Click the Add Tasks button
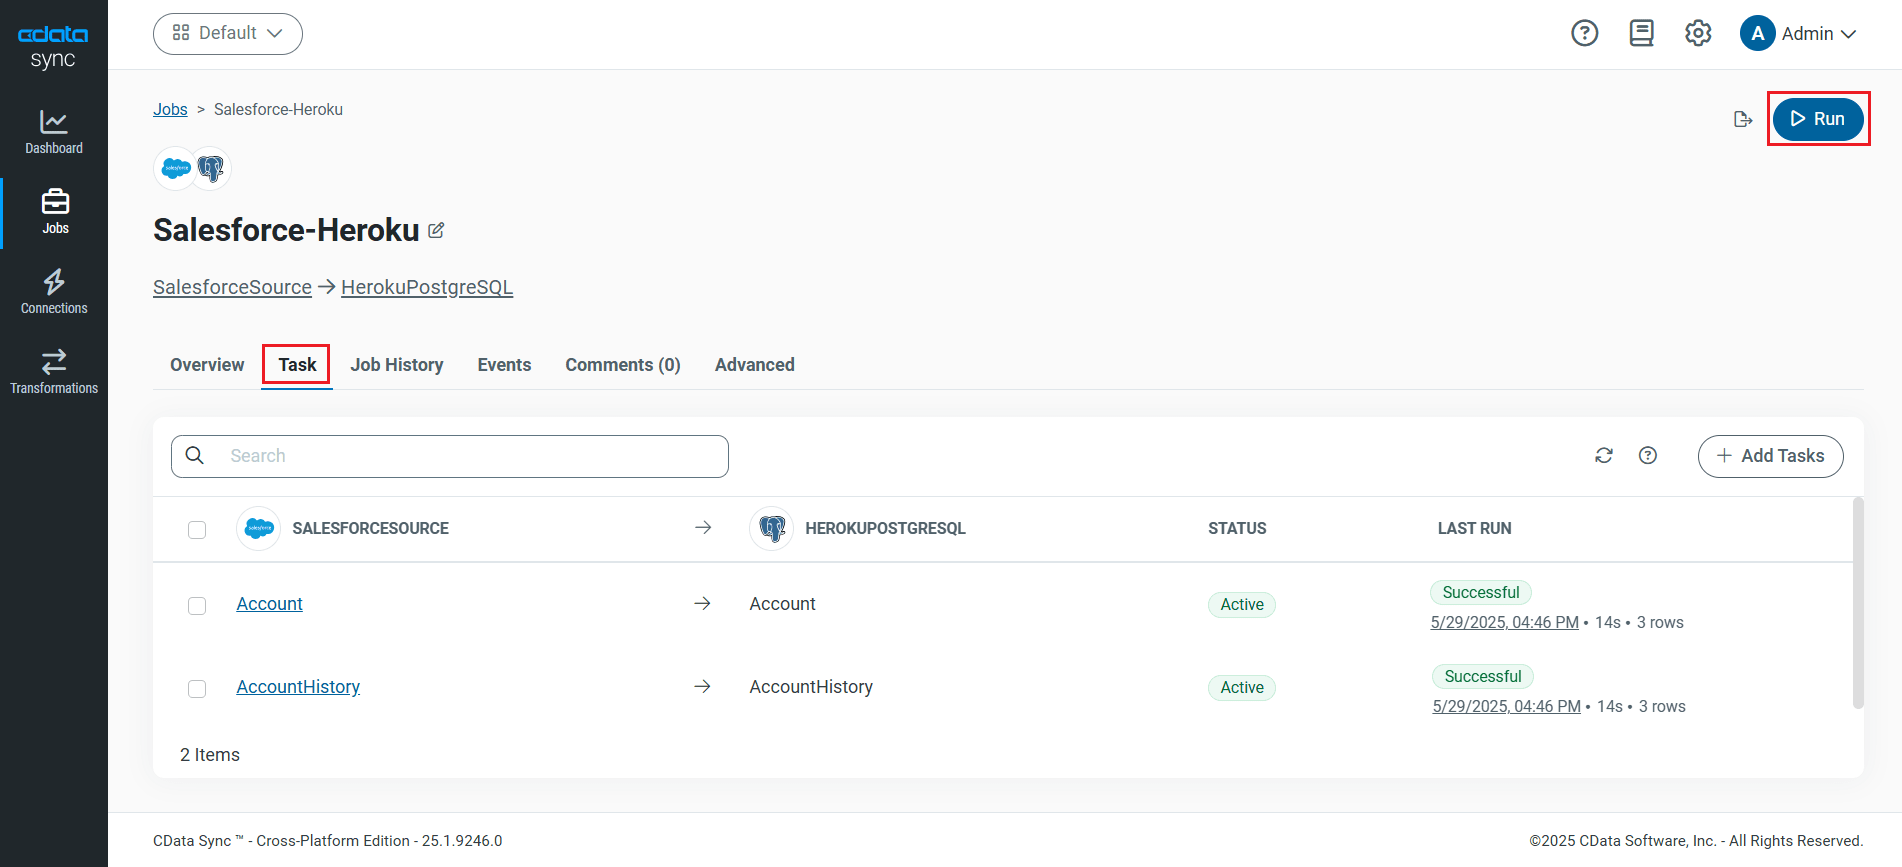 pos(1770,456)
